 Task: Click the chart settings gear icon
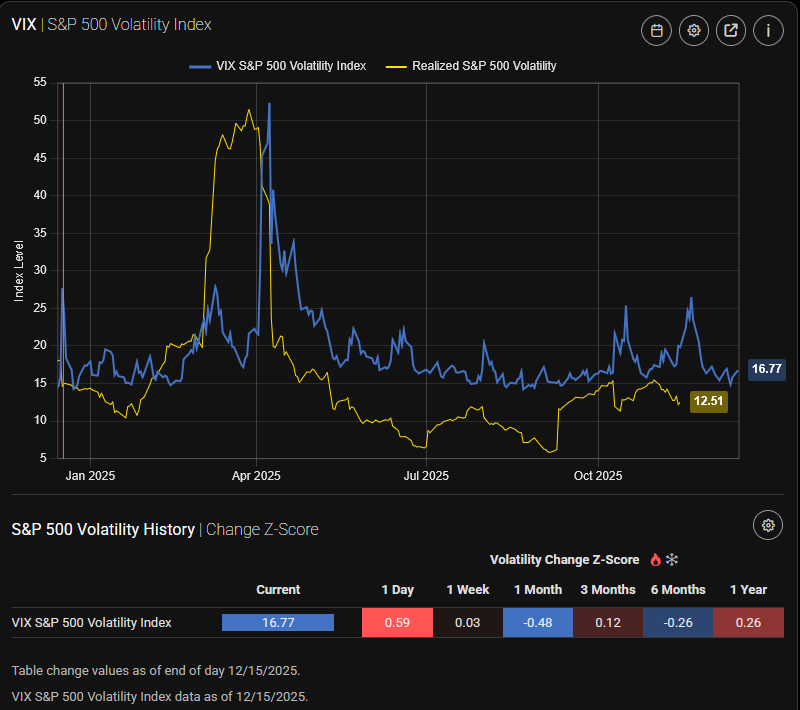693,30
